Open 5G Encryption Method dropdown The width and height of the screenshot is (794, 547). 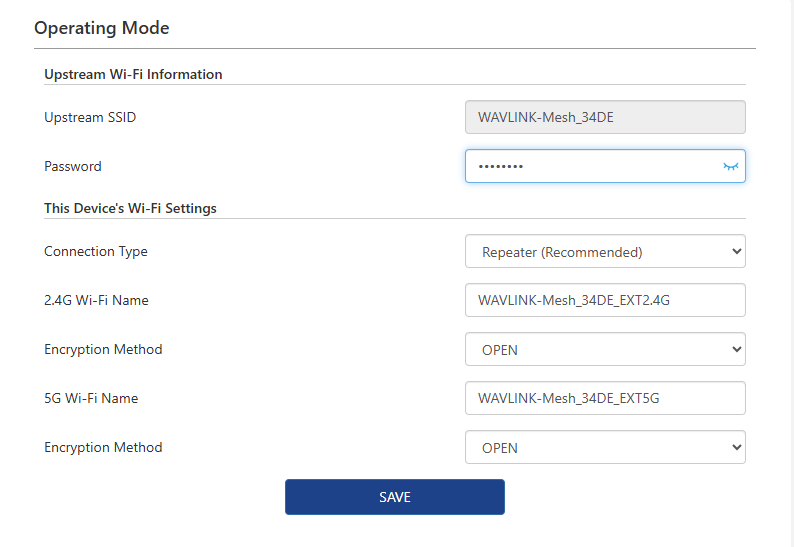pyautogui.click(x=605, y=447)
